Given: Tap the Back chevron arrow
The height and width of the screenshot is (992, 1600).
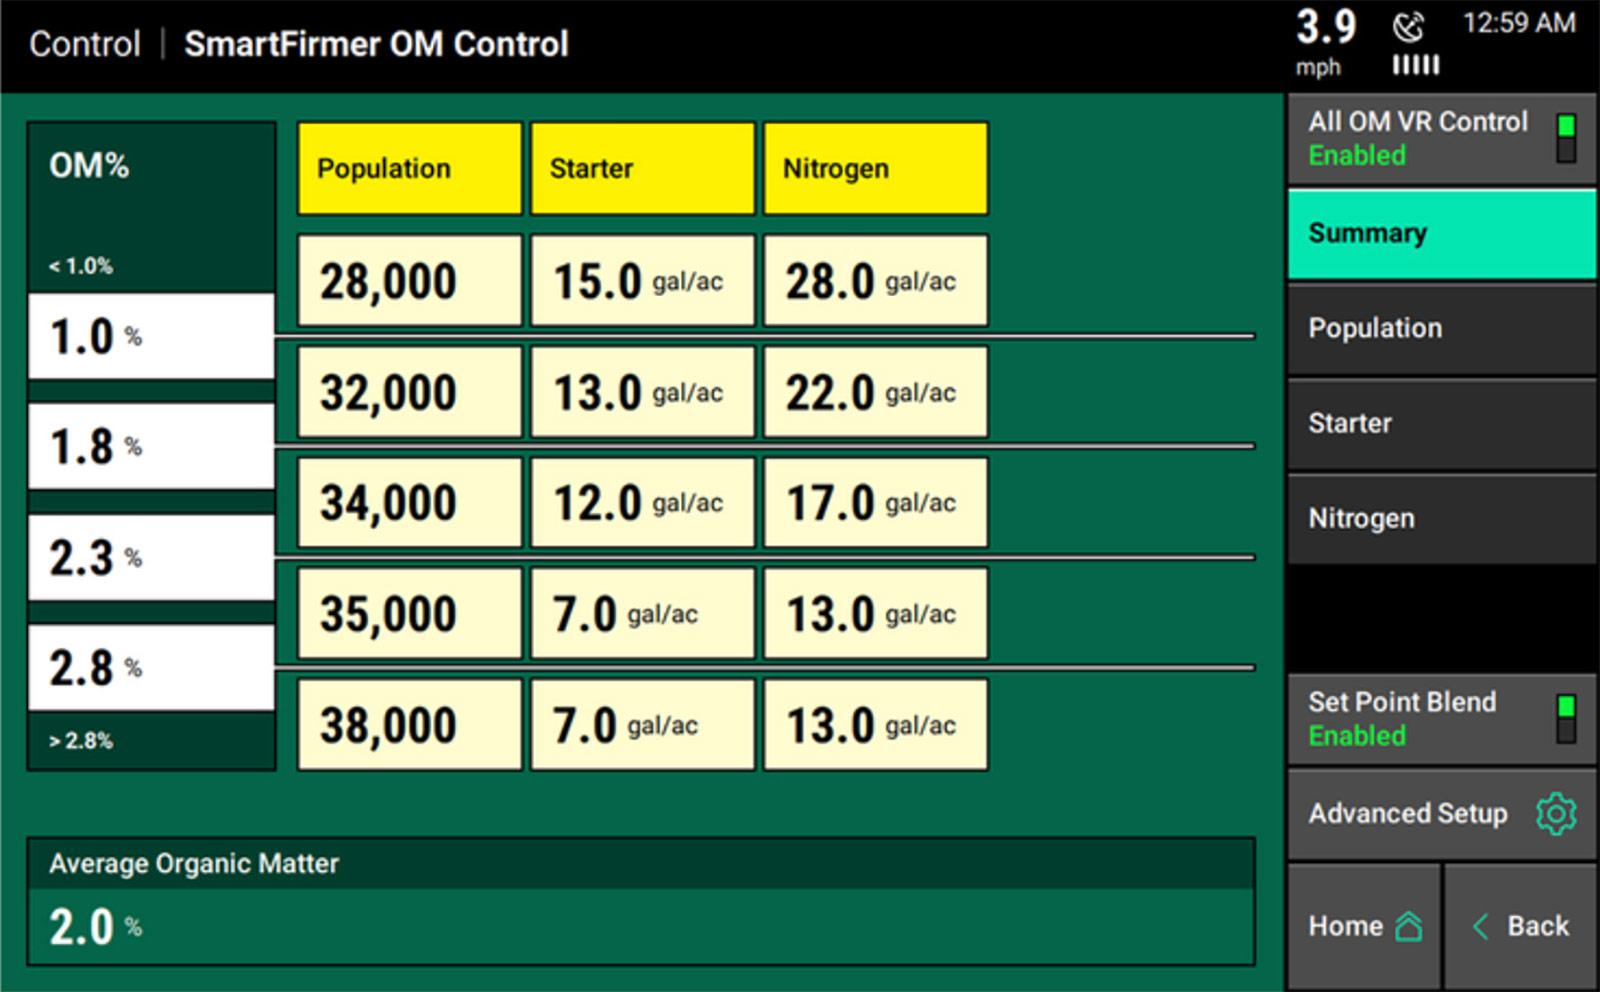Looking at the screenshot, I should click(x=1481, y=926).
